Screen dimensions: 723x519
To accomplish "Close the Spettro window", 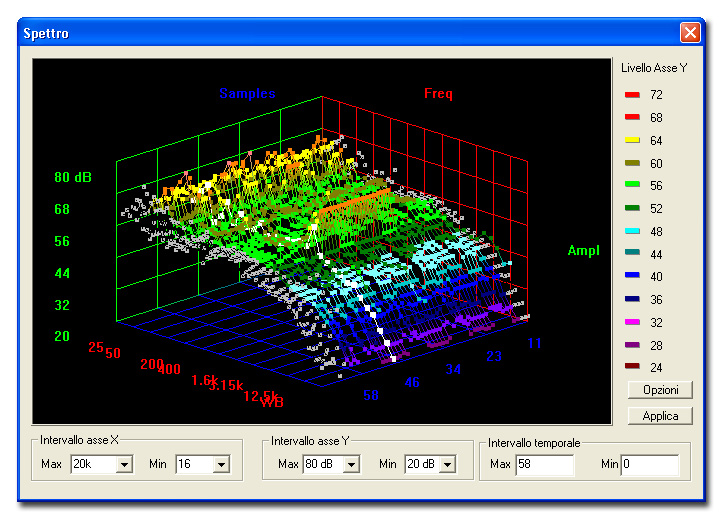I will point(690,33).
